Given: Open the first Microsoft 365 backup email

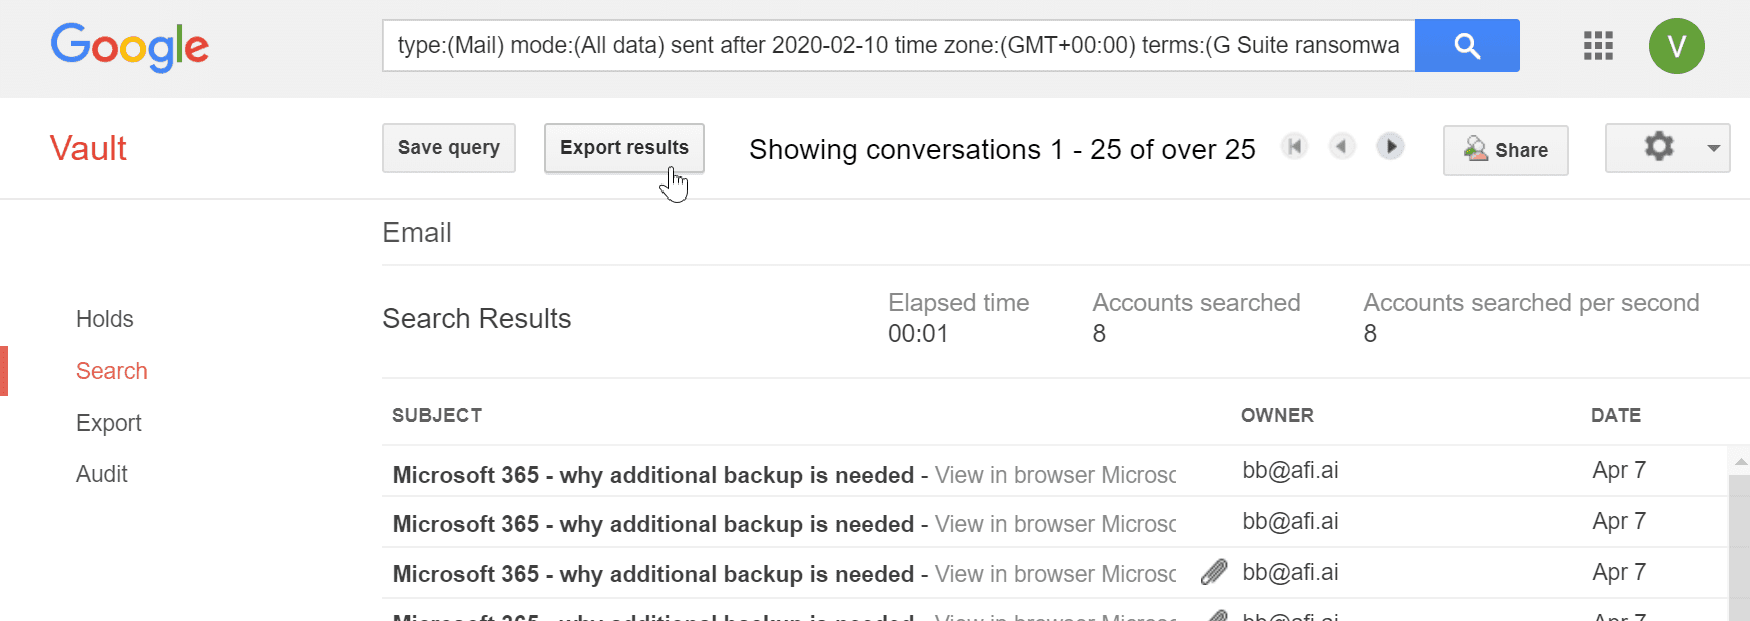Looking at the screenshot, I should pyautogui.click(x=652, y=475).
